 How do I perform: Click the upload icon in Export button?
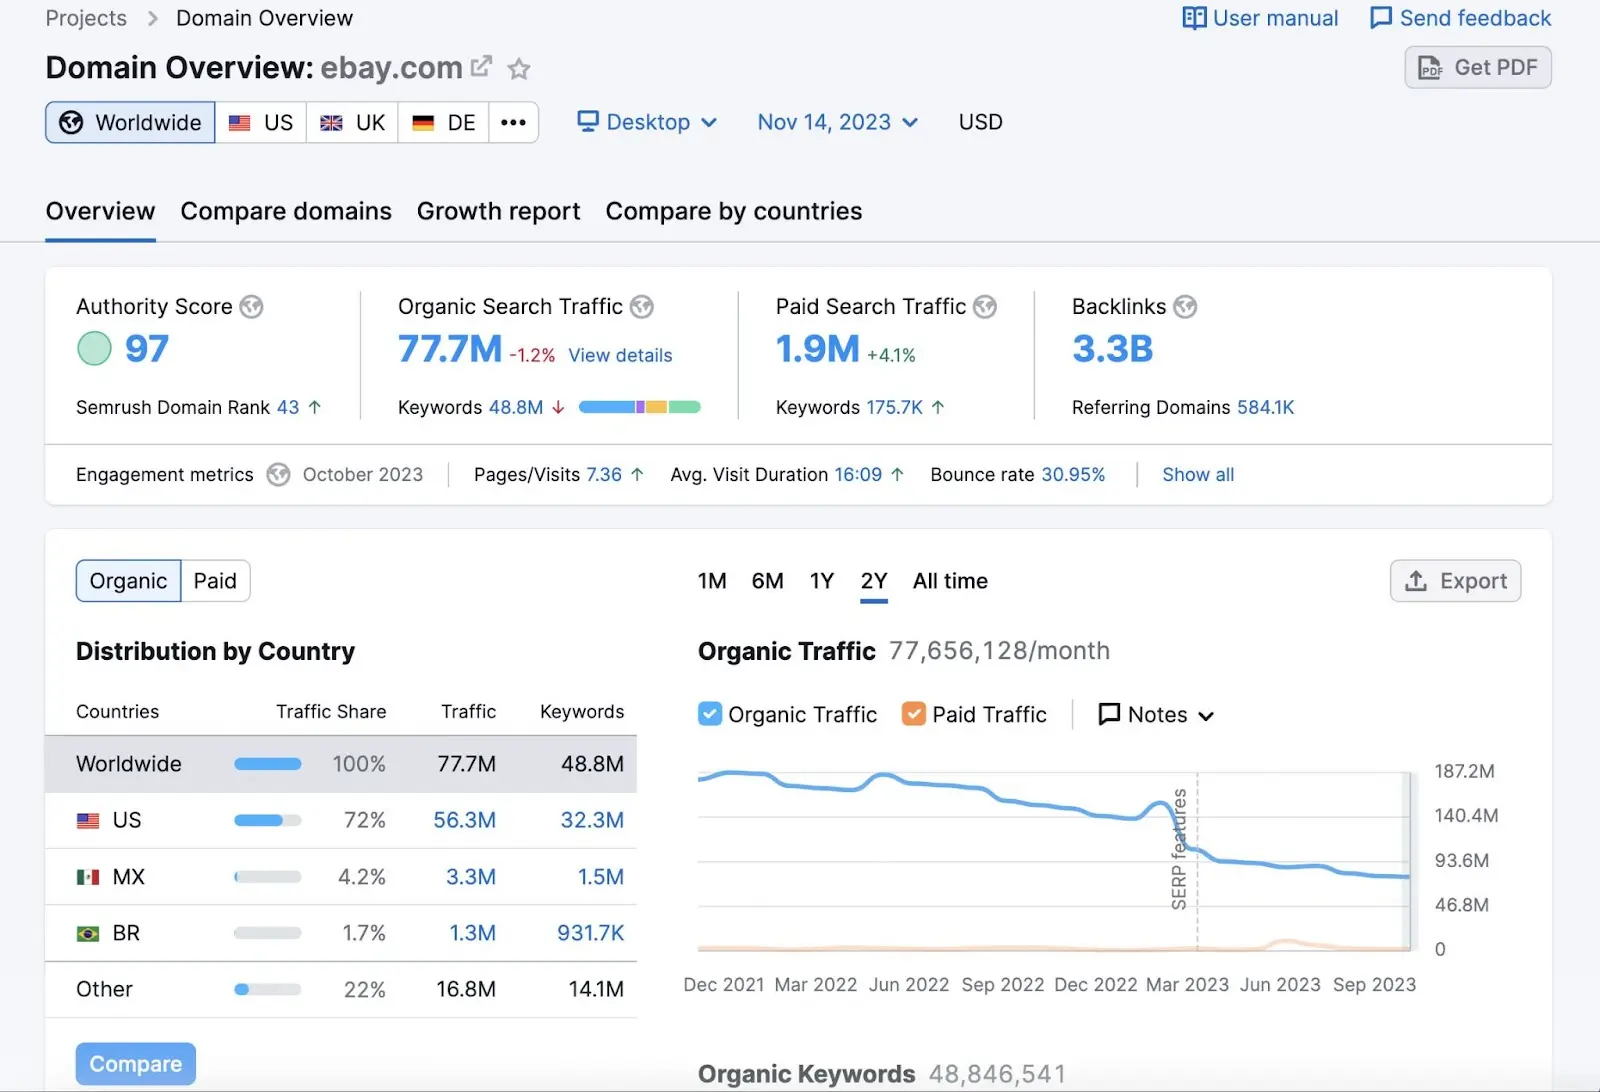point(1416,581)
